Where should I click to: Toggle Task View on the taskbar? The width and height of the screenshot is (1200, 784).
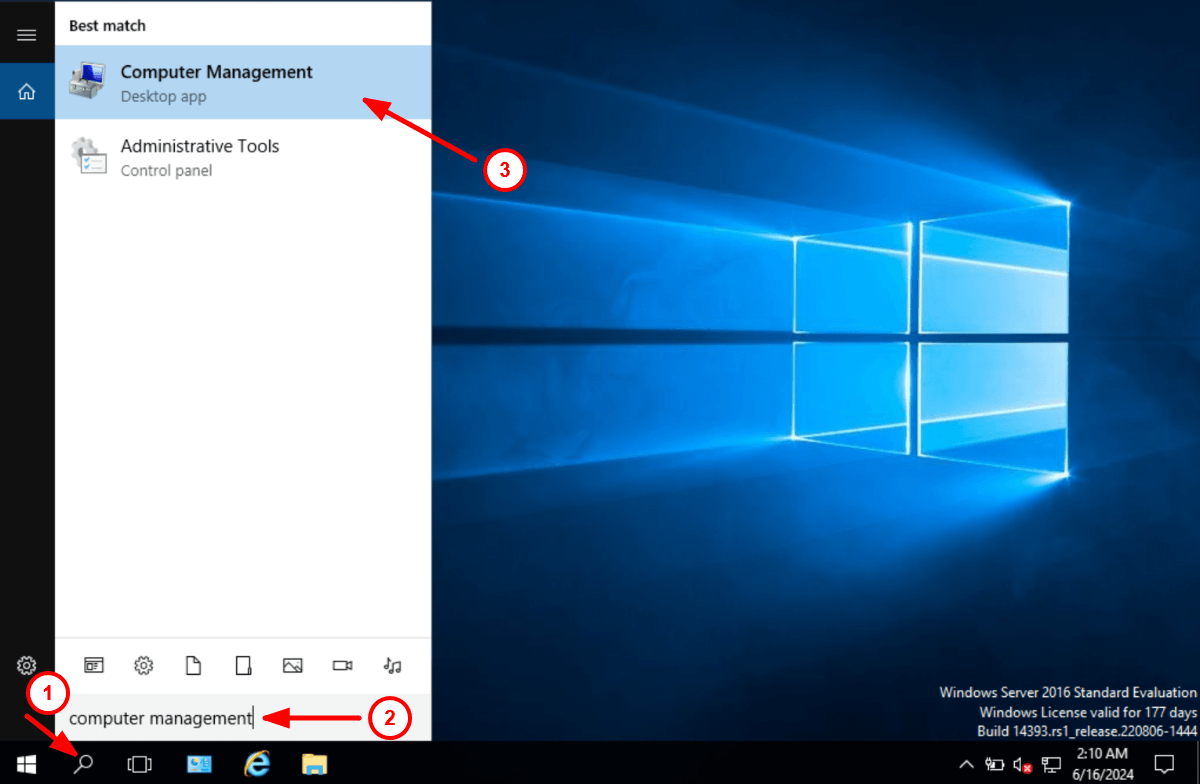tap(140, 764)
